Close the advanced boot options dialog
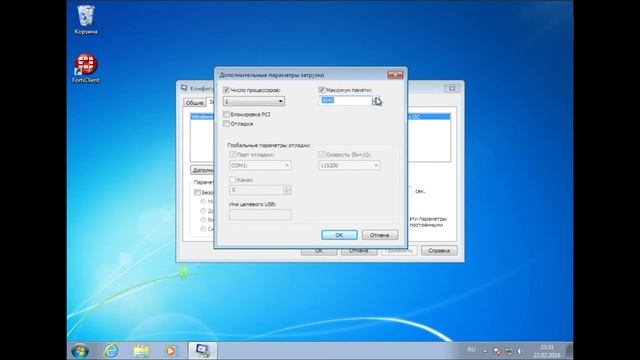The width and height of the screenshot is (640, 360). click(x=395, y=75)
